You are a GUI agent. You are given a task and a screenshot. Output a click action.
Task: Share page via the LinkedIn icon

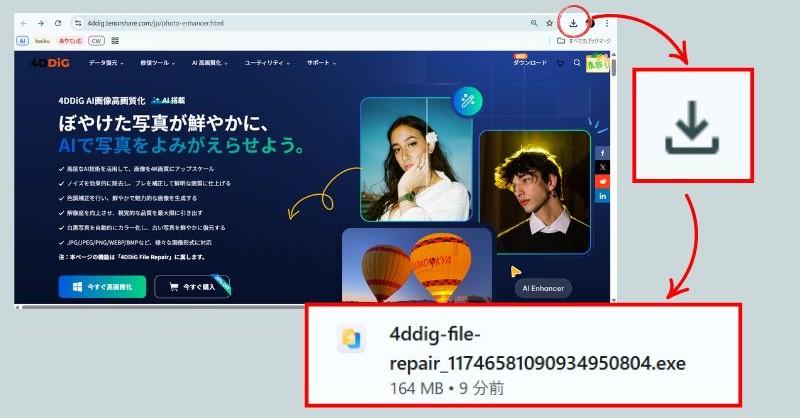click(603, 196)
